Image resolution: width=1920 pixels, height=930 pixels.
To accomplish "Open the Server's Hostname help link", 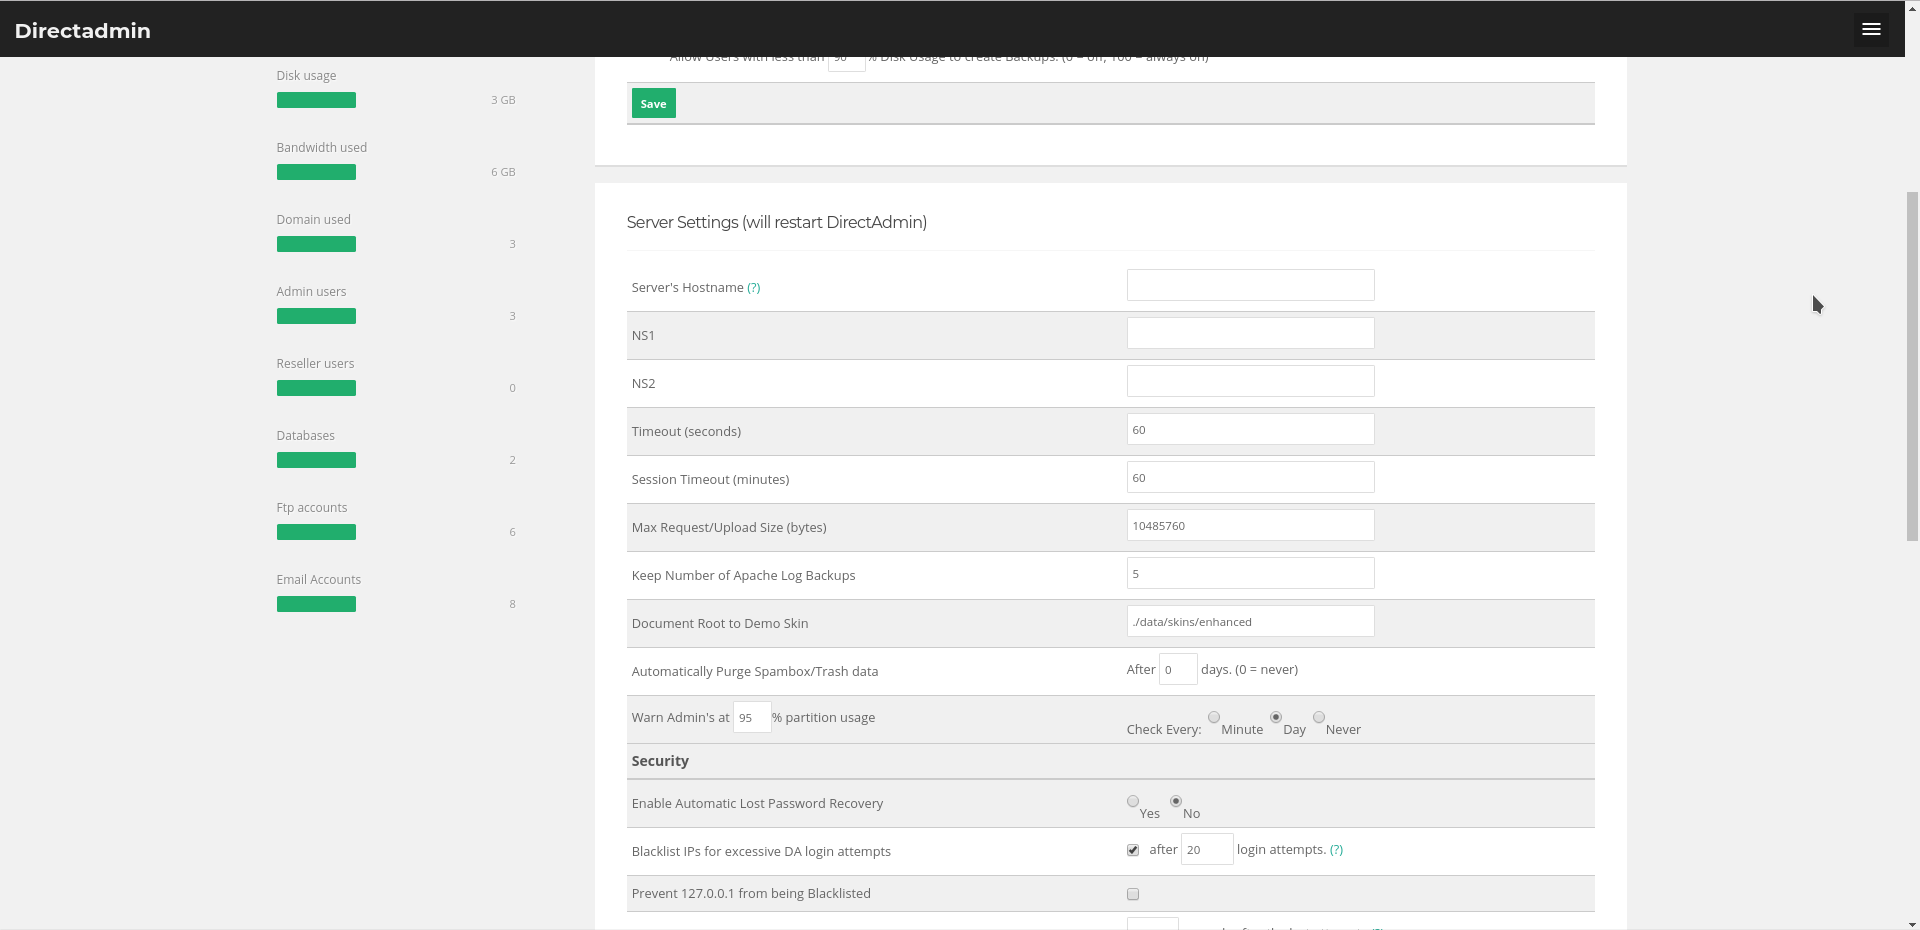I will pyautogui.click(x=753, y=288).
